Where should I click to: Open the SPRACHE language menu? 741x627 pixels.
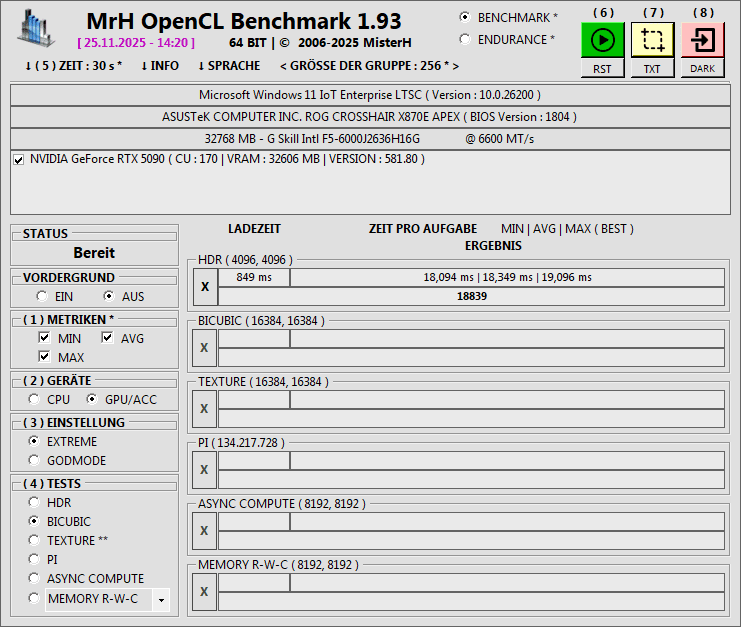point(229,66)
